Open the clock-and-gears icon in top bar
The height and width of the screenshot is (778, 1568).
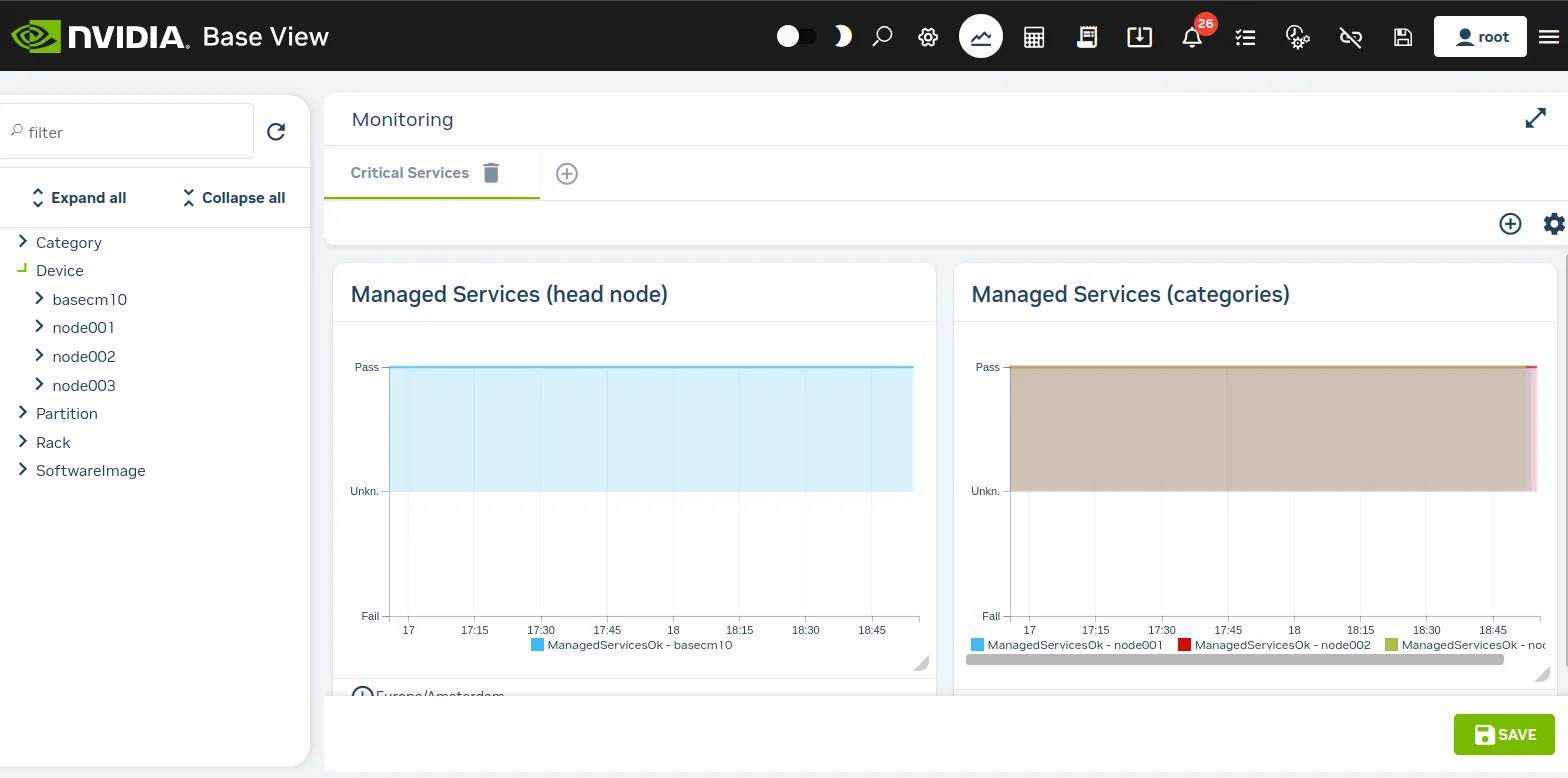click(x=1298, y=37)
